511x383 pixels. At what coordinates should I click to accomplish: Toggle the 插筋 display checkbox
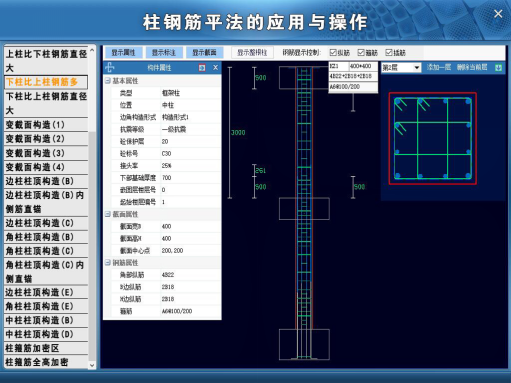tap(389, 52)
